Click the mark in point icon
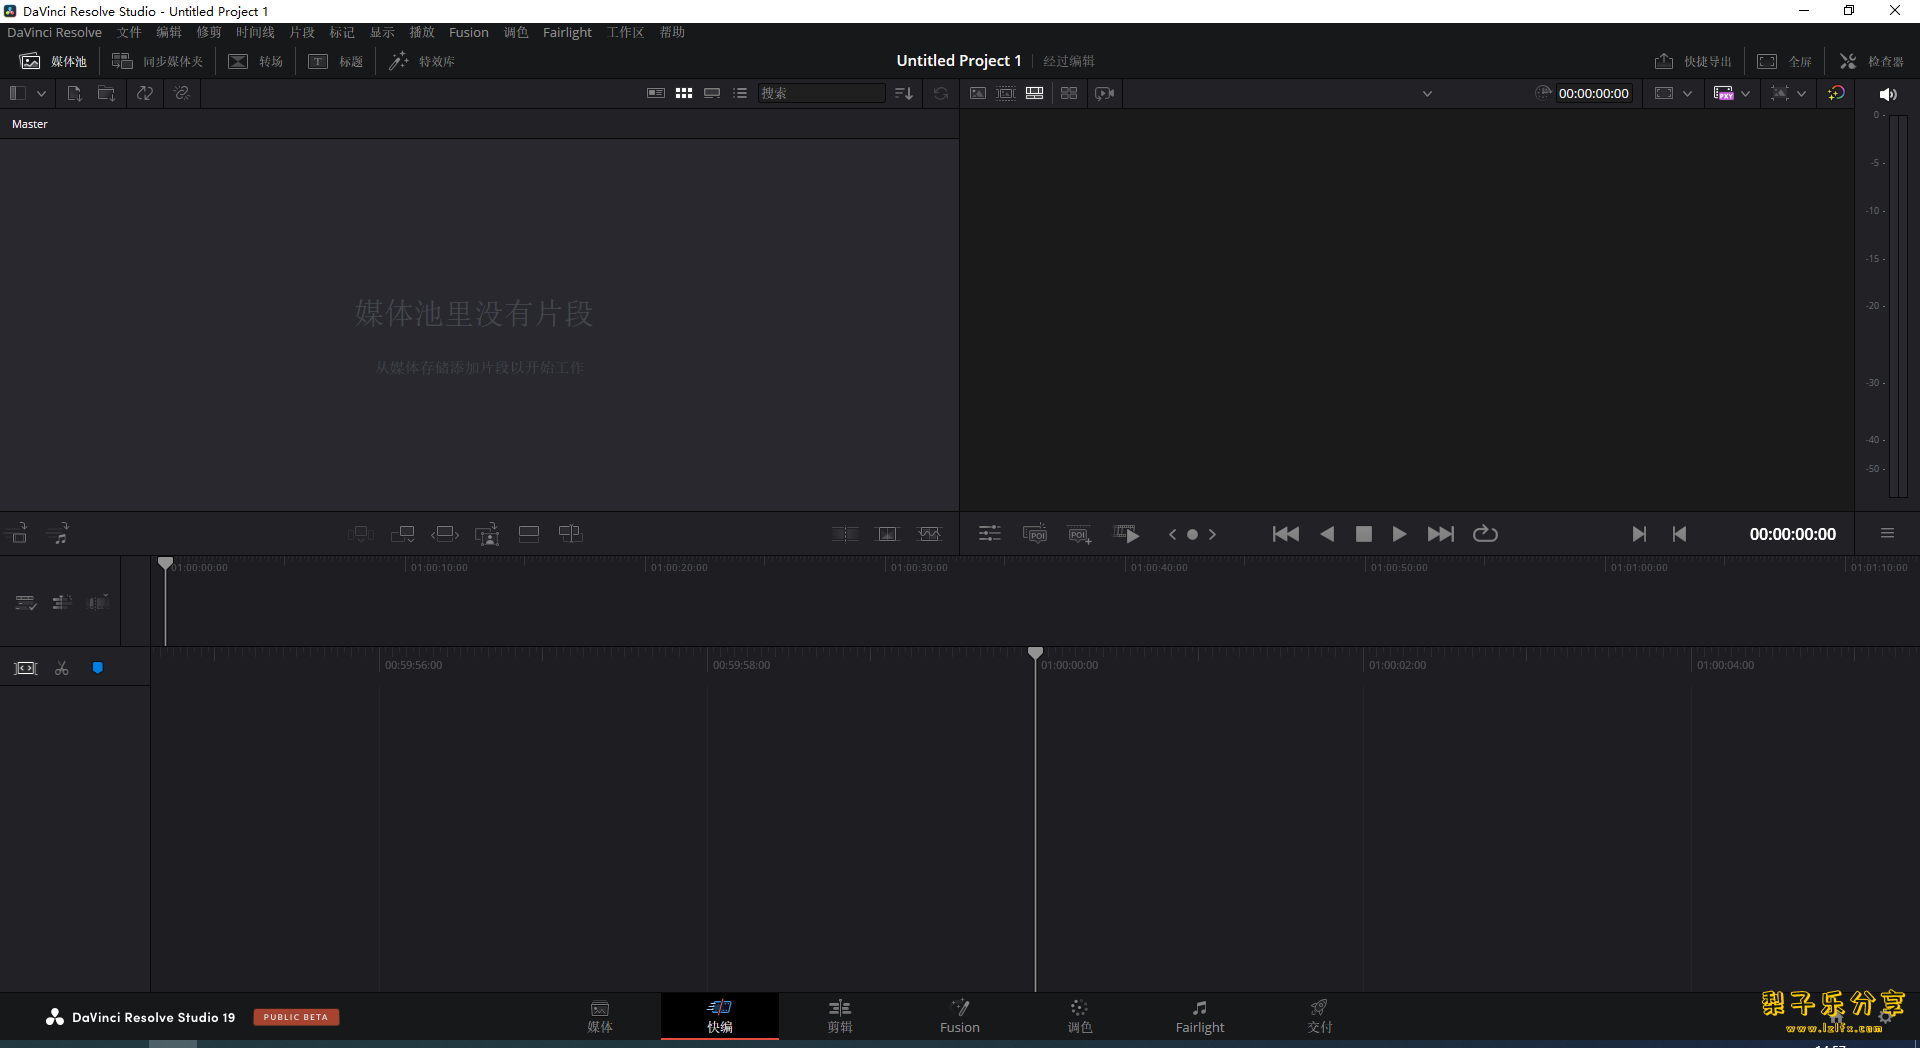The width and height of the screenshot is (1920, 1048). (x=1639, y=534)
